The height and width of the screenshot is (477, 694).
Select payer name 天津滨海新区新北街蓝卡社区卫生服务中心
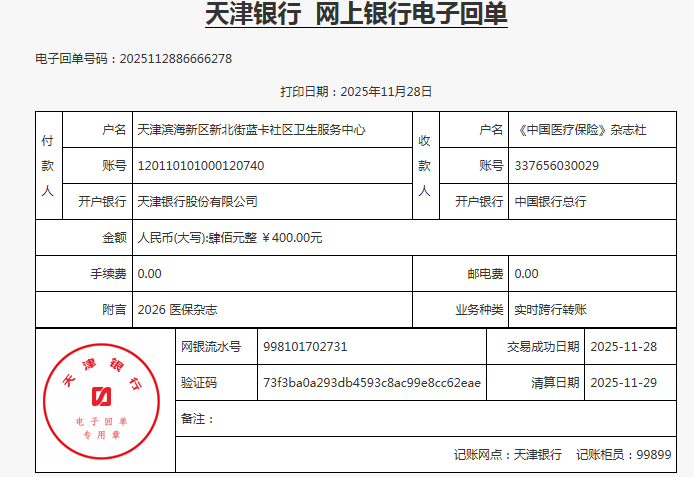pyautogui.click(x=251, y=130)
